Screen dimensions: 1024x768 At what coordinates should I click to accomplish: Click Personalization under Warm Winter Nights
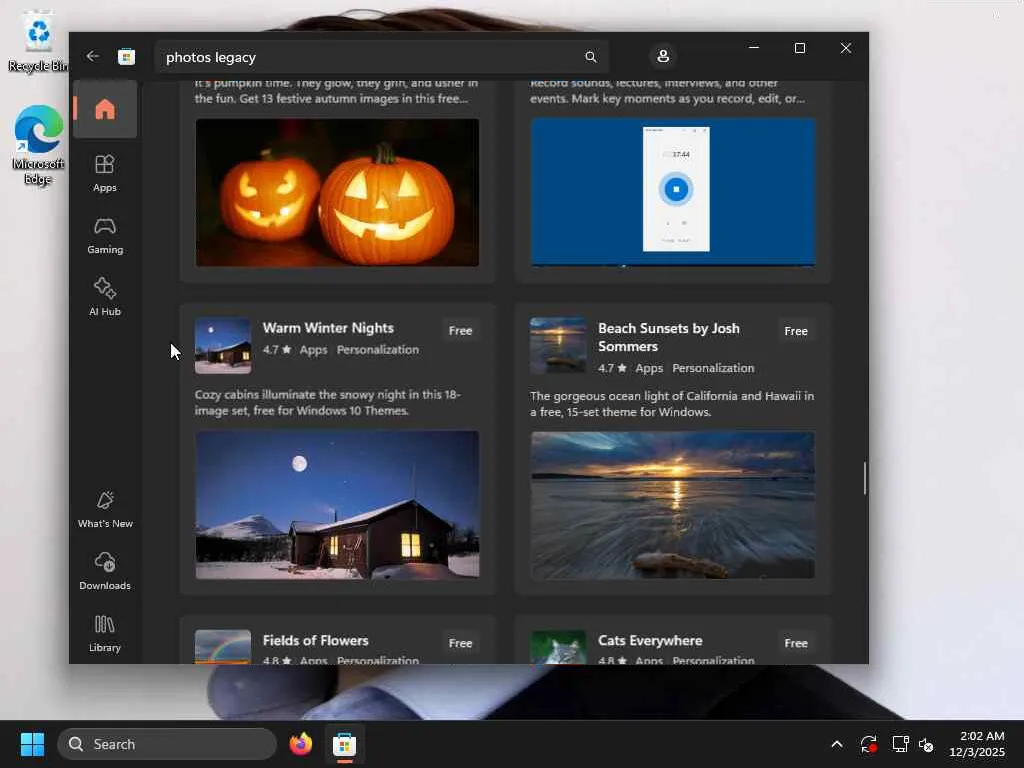click(377, 349)
